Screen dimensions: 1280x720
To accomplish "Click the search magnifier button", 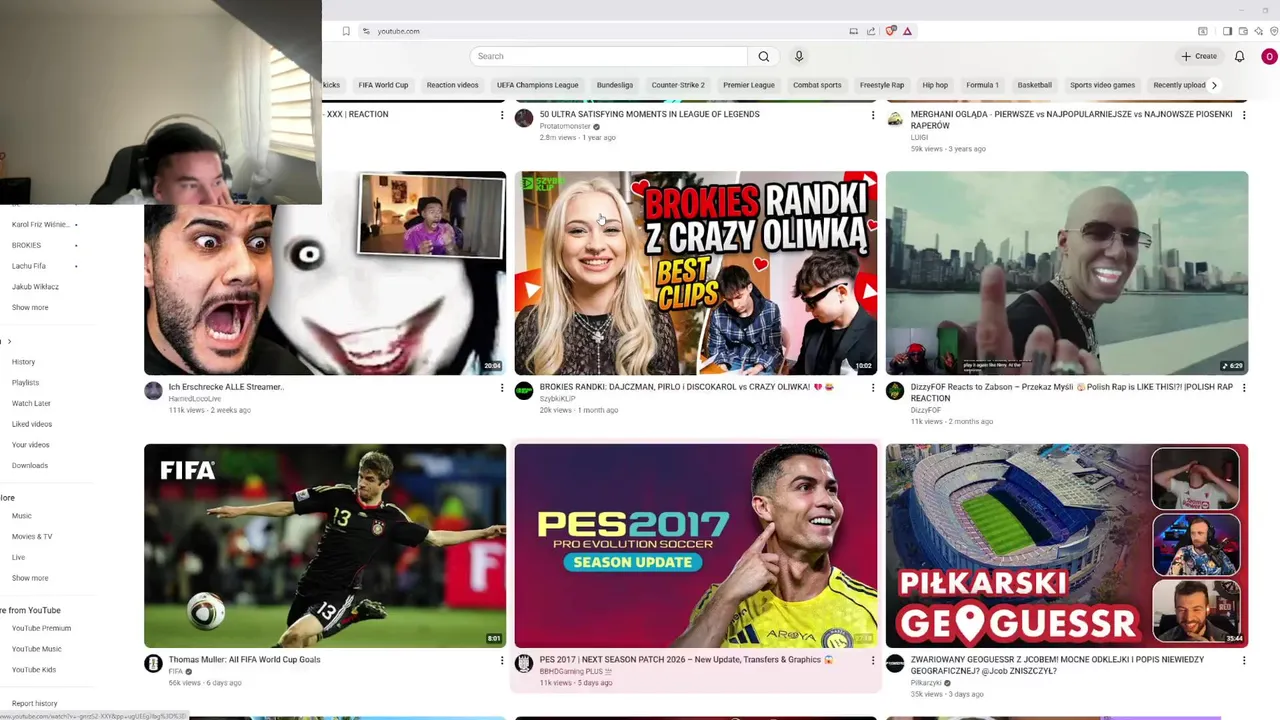I will pyautogui.click(x=764, y=56).
